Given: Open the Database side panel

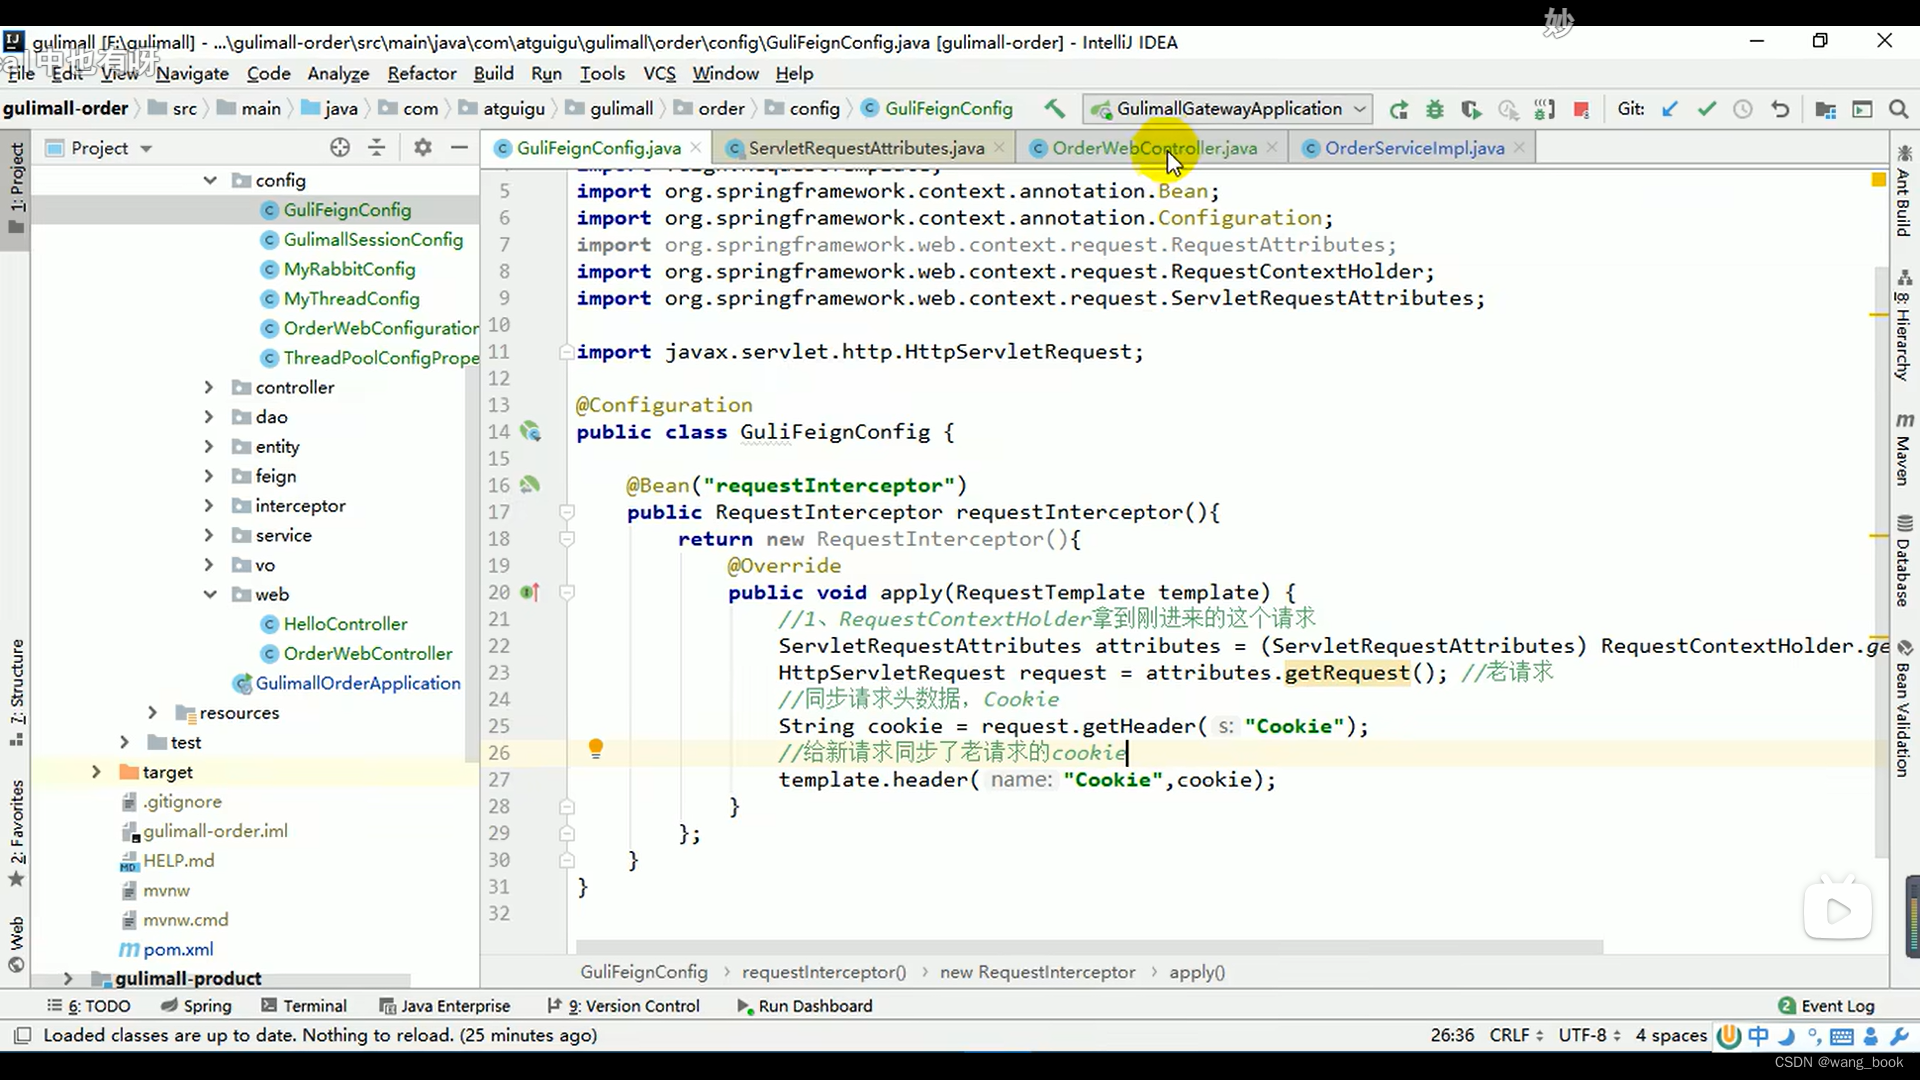Looking at the screenshot, I should [x=1904, y=561].
